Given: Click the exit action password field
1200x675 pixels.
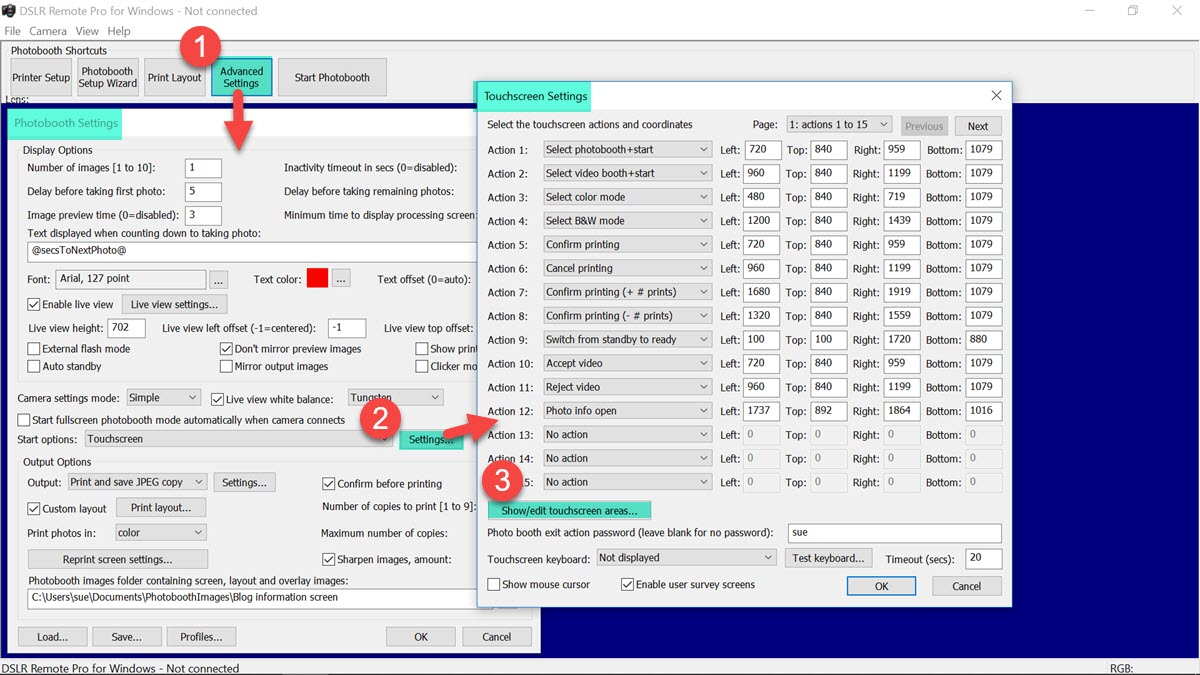Looking at the screenshot, I should click(x=893, y=533).
